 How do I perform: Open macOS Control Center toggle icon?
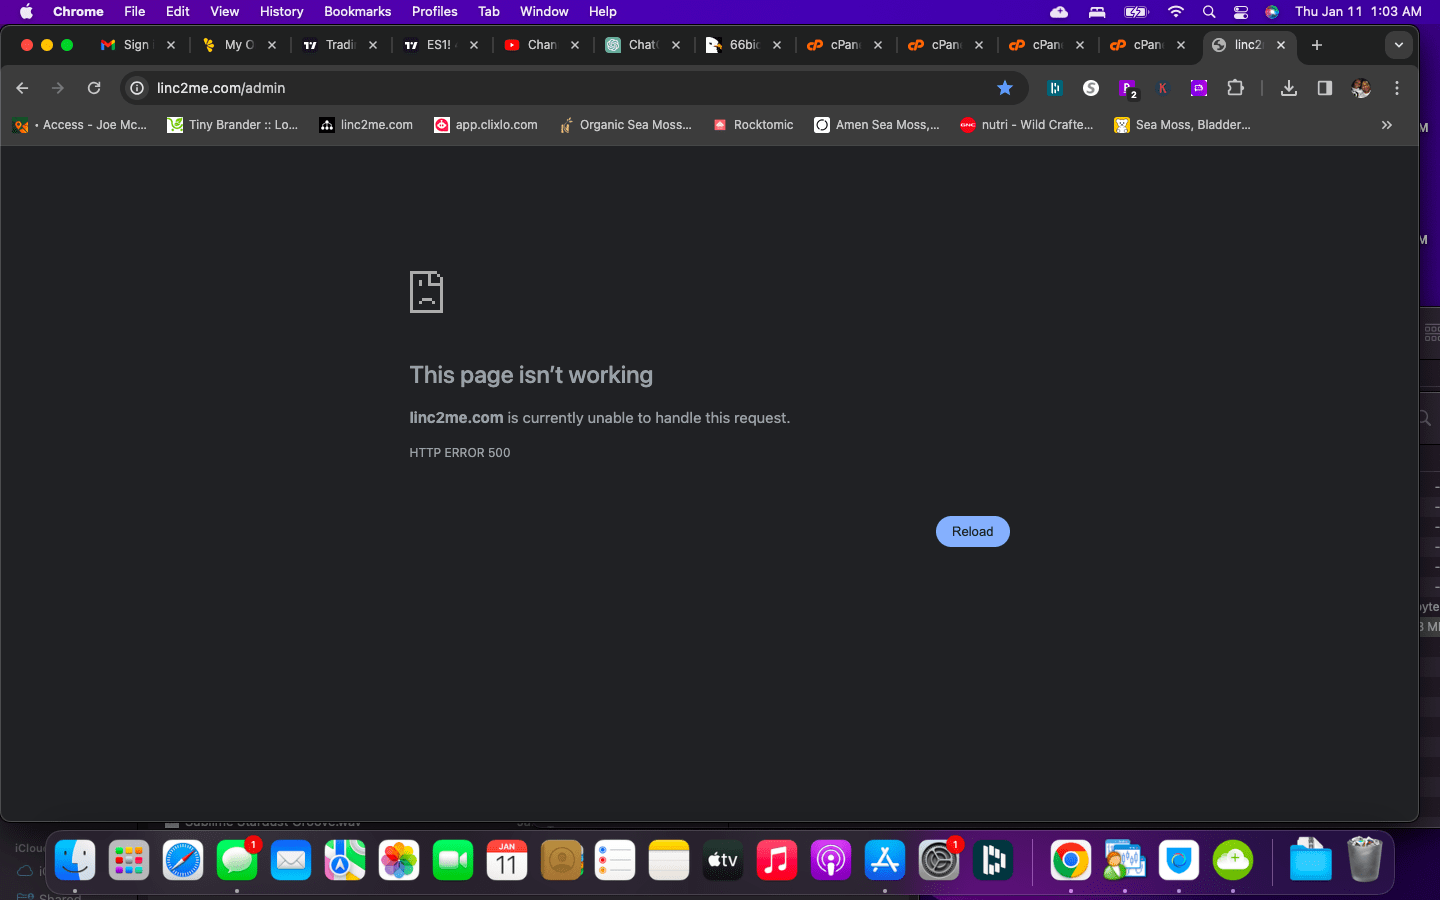coord(1241,11)
